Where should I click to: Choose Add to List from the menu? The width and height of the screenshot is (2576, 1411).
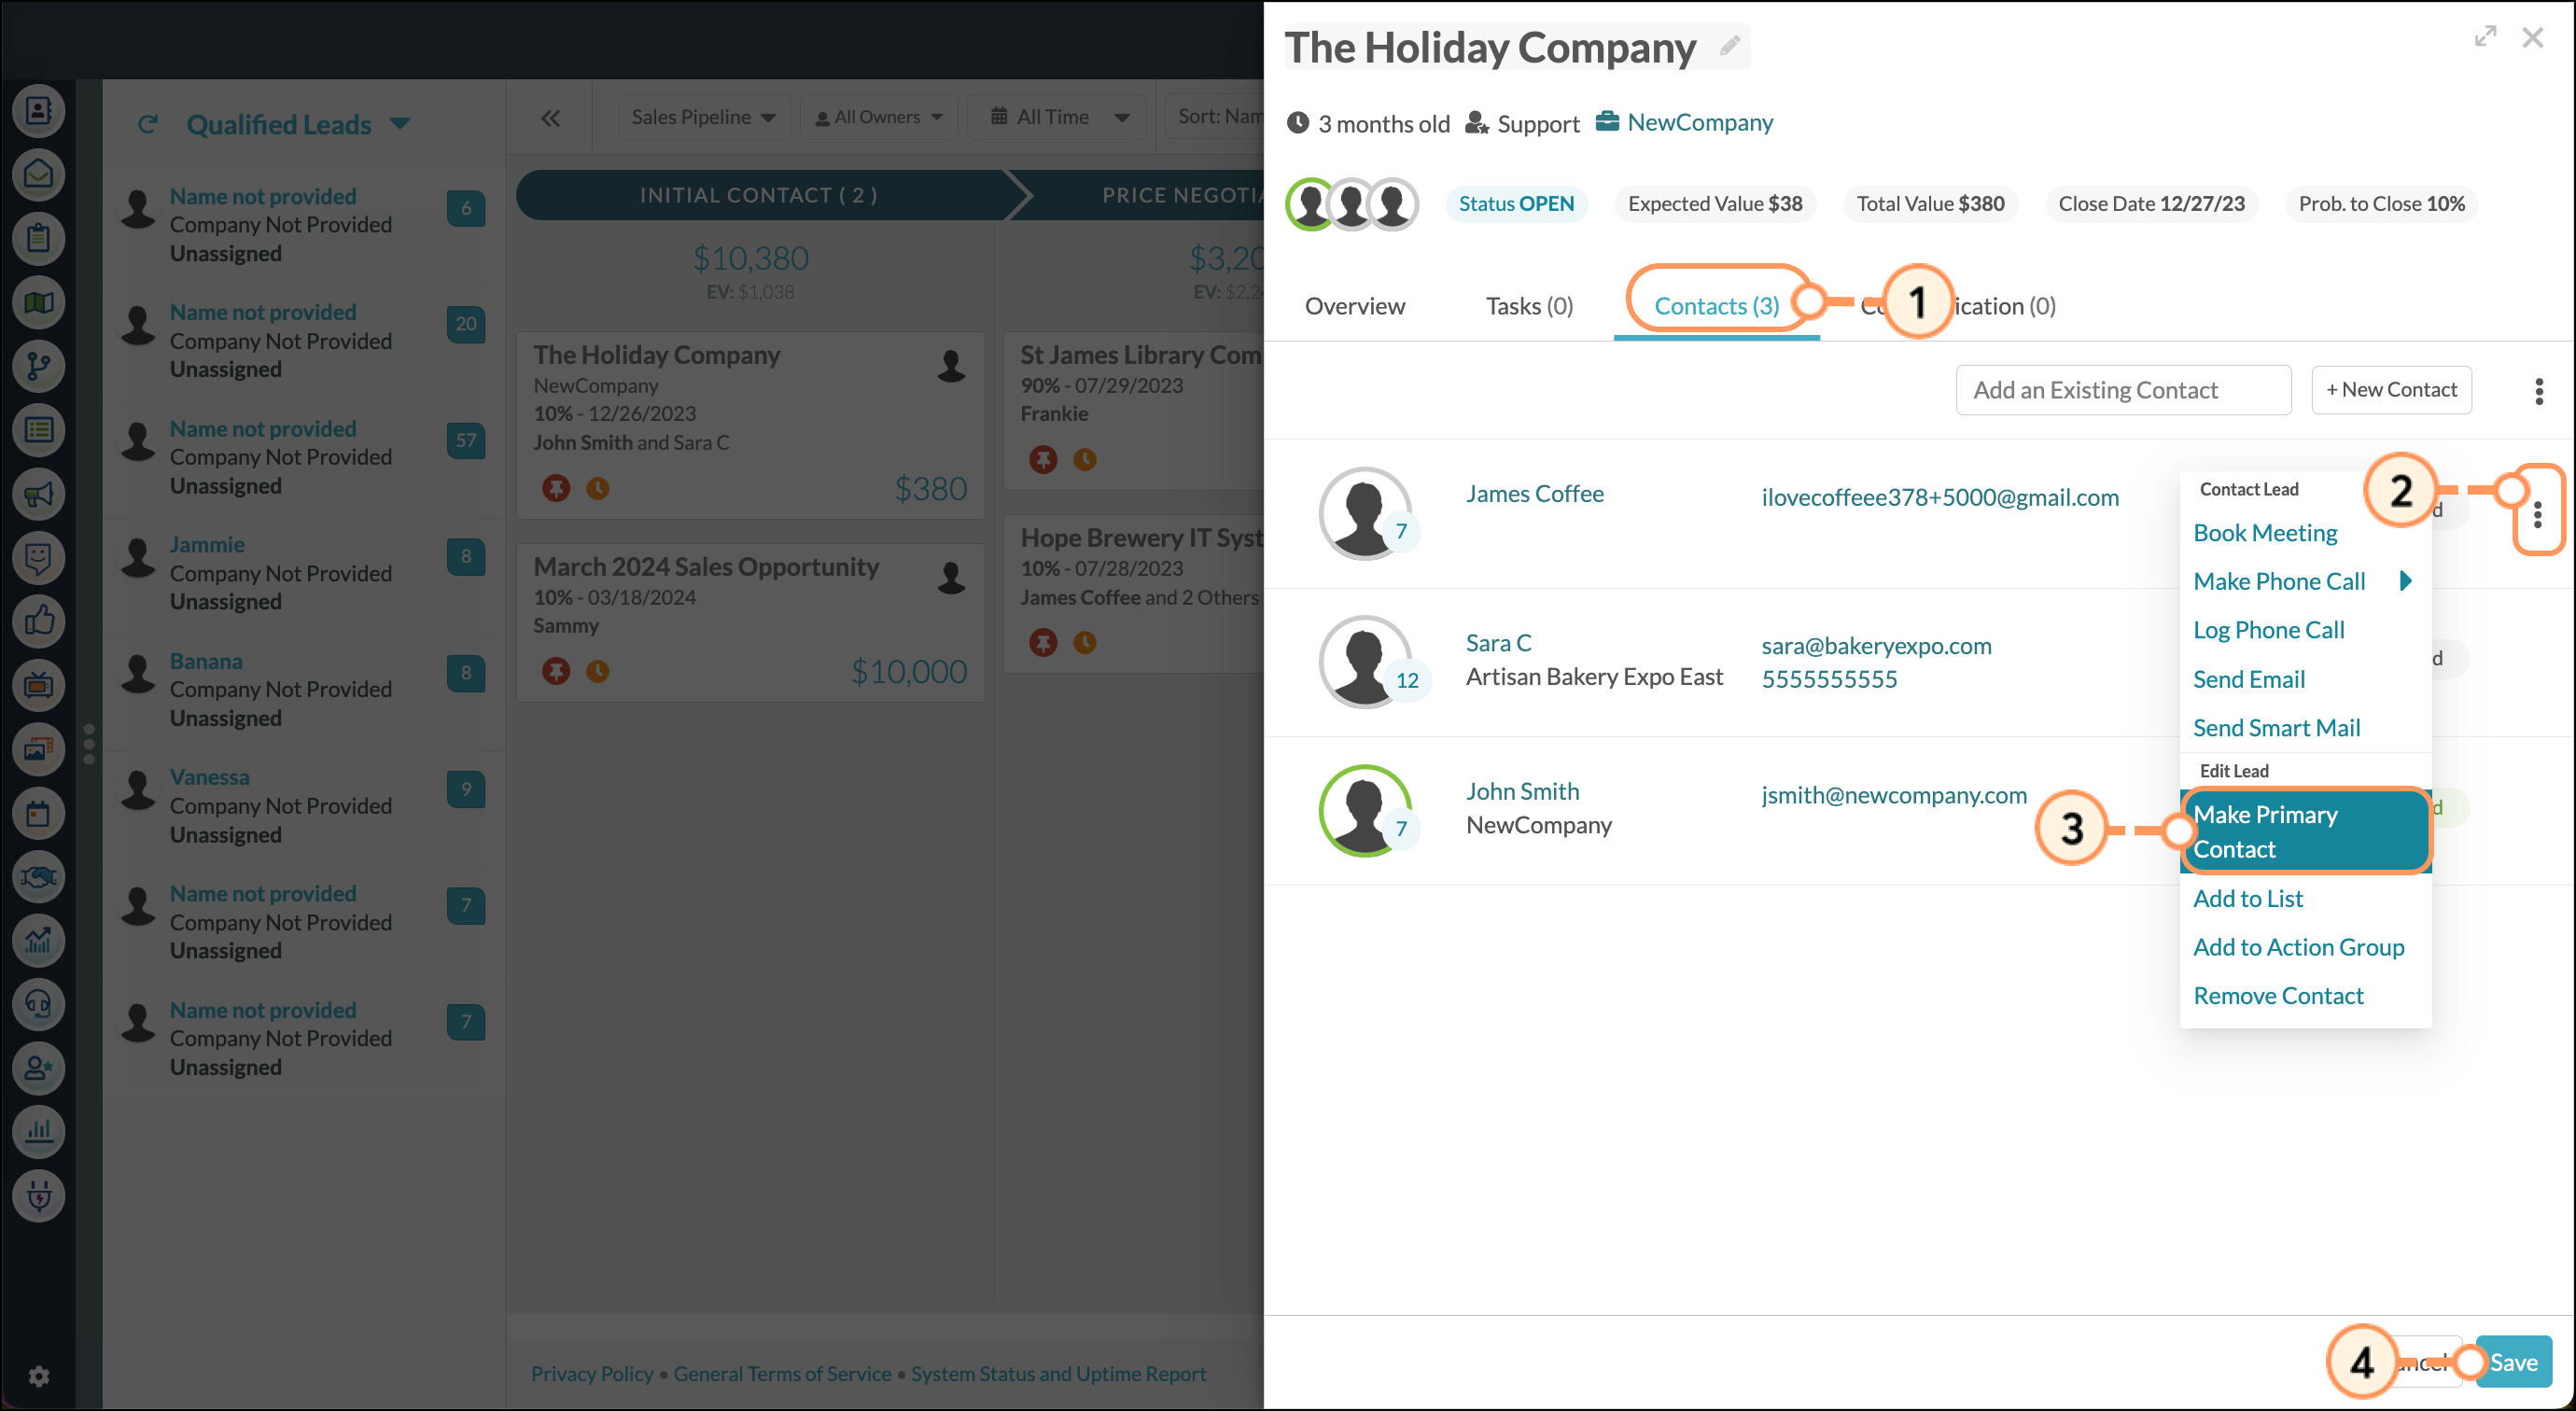[2248, 899]
